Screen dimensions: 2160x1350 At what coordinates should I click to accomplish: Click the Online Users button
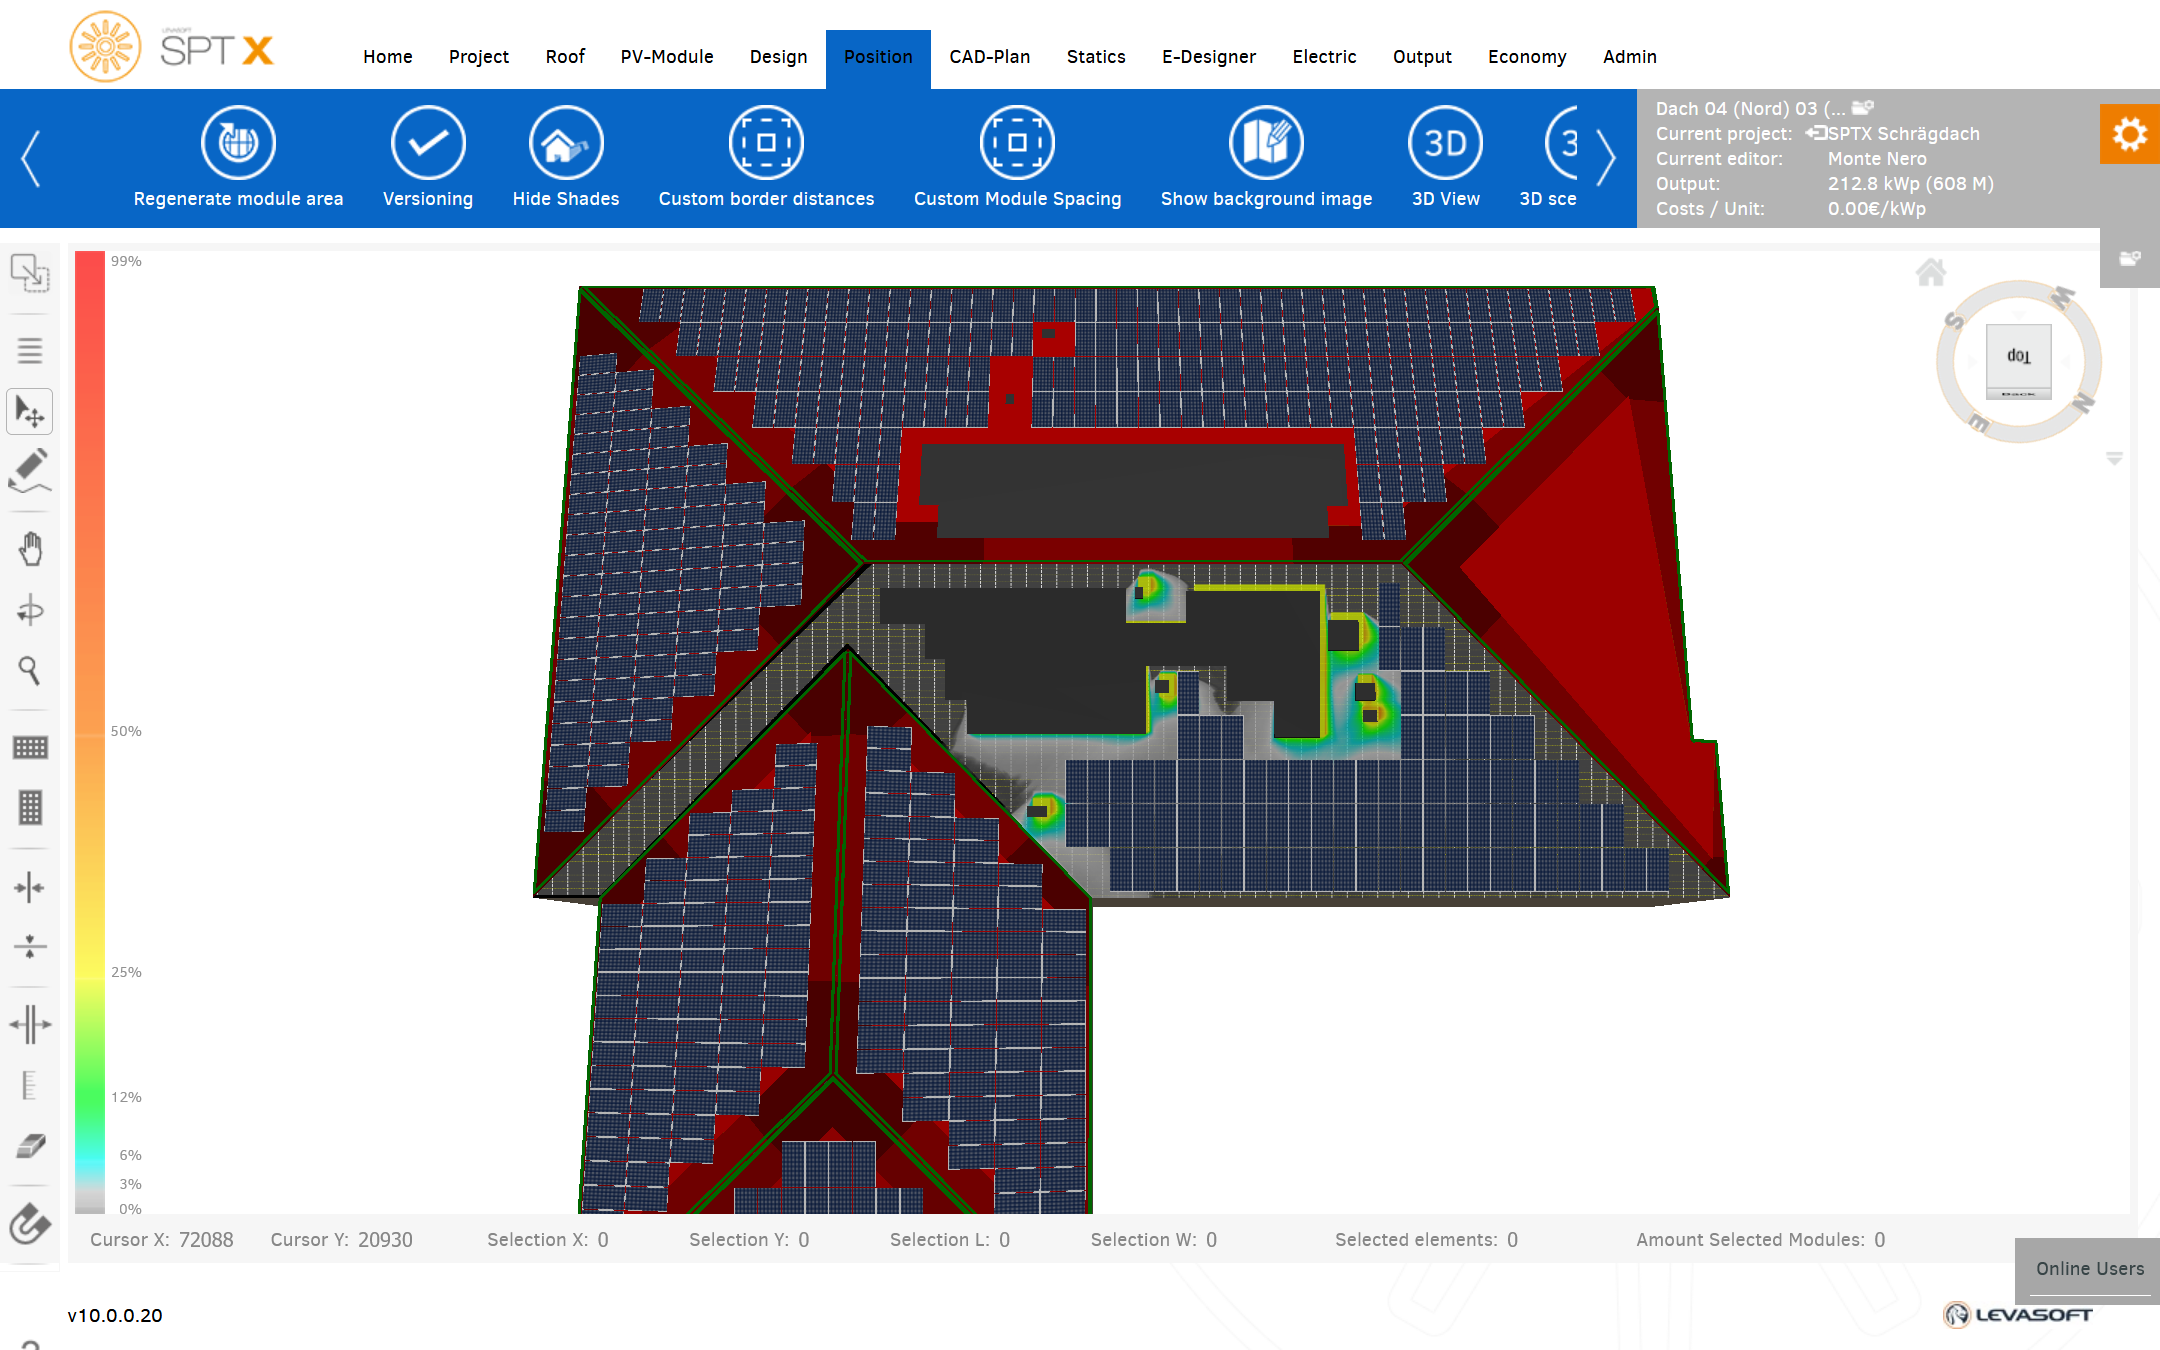click(2089, 1268)
